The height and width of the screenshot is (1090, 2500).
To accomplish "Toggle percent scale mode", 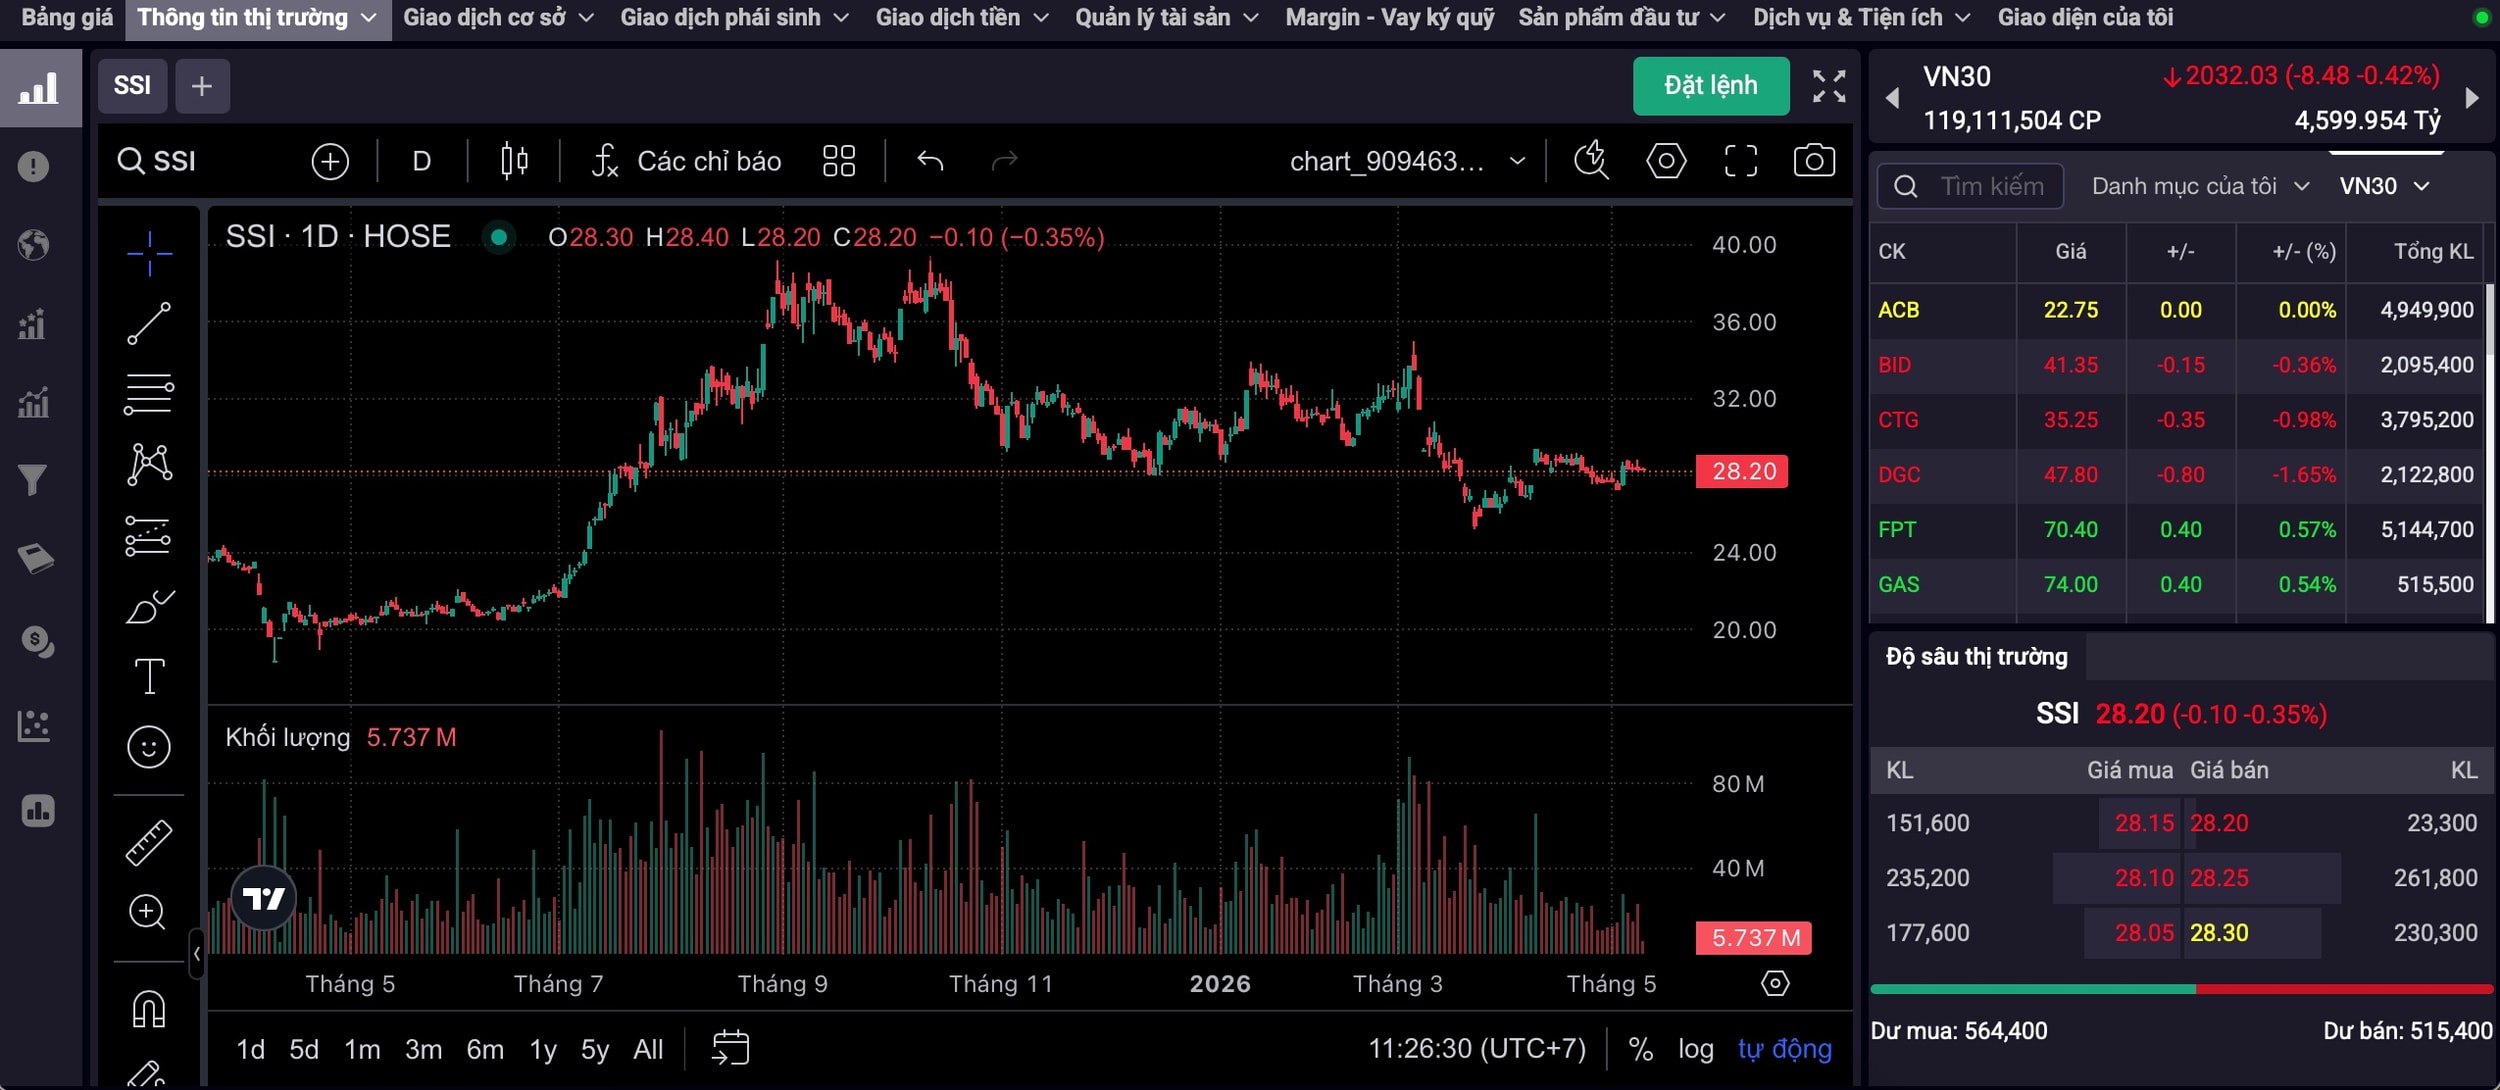I will 1640,1049.
